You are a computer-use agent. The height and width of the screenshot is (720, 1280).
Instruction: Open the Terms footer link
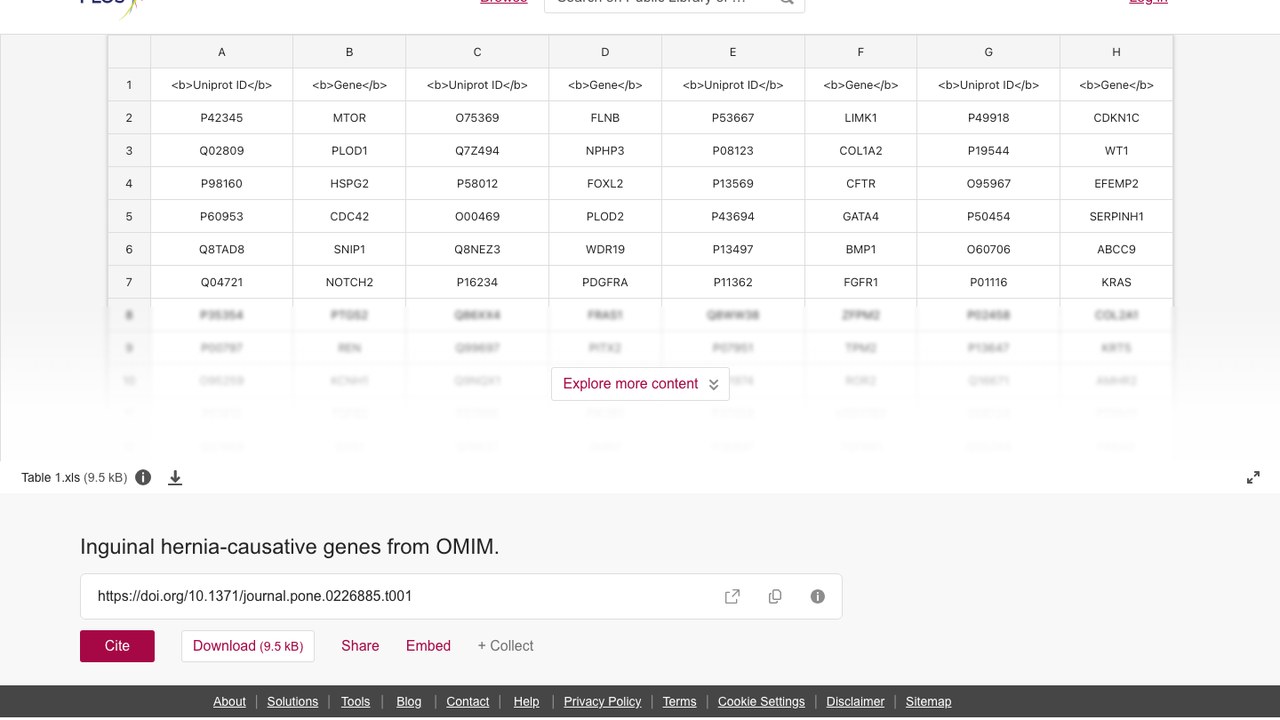coord(679,702)
